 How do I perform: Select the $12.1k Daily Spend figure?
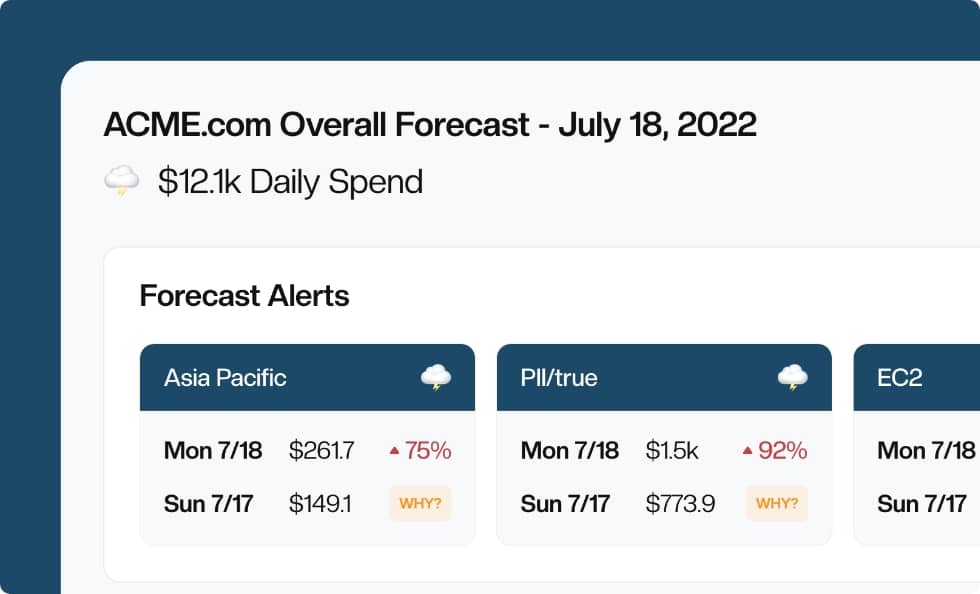point(288,181)
